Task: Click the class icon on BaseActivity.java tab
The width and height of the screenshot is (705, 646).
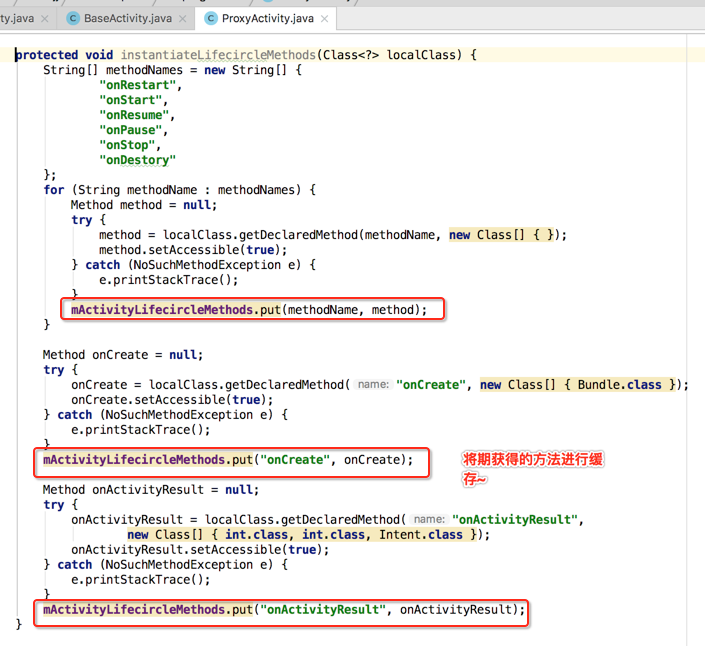Action: 72,18
